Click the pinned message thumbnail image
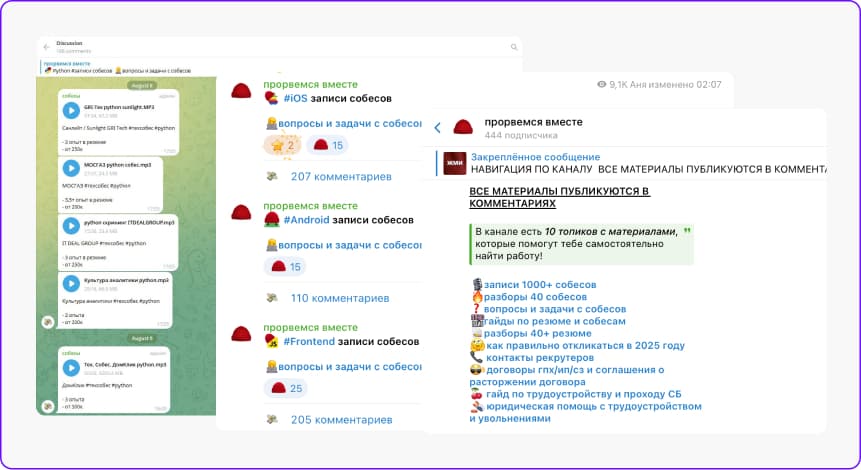 455,163
